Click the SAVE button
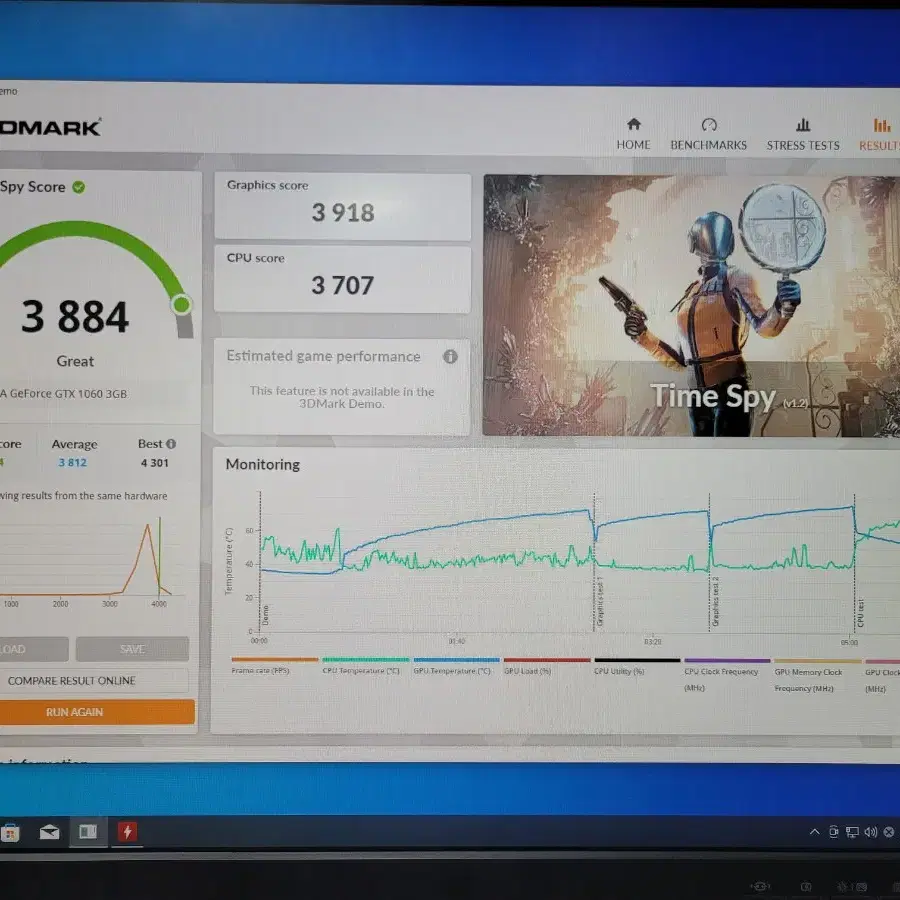Viewport: 900px width, 900px height. click(132, 649)
